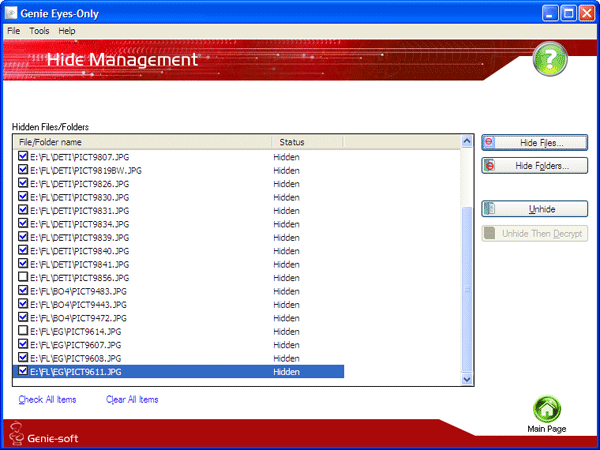Toggle checkbox next to PICT9831.JPG

(23, 209)
